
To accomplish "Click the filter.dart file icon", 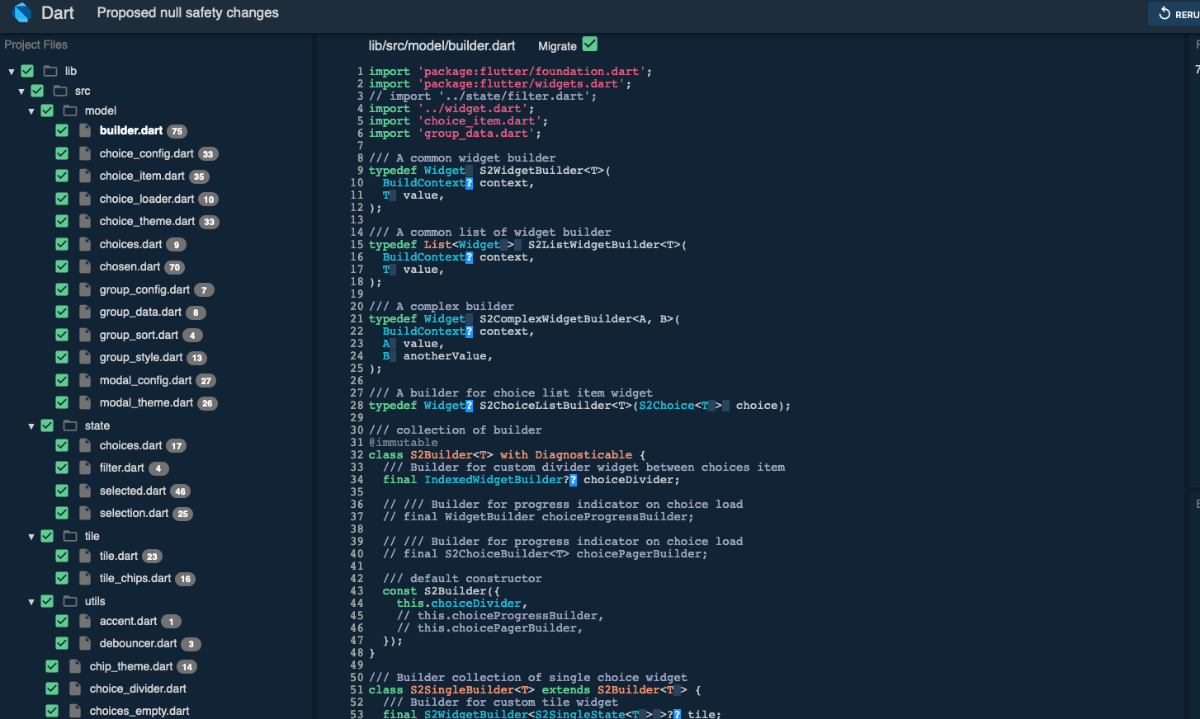I will pyautogui.click(x=85, y=468).
